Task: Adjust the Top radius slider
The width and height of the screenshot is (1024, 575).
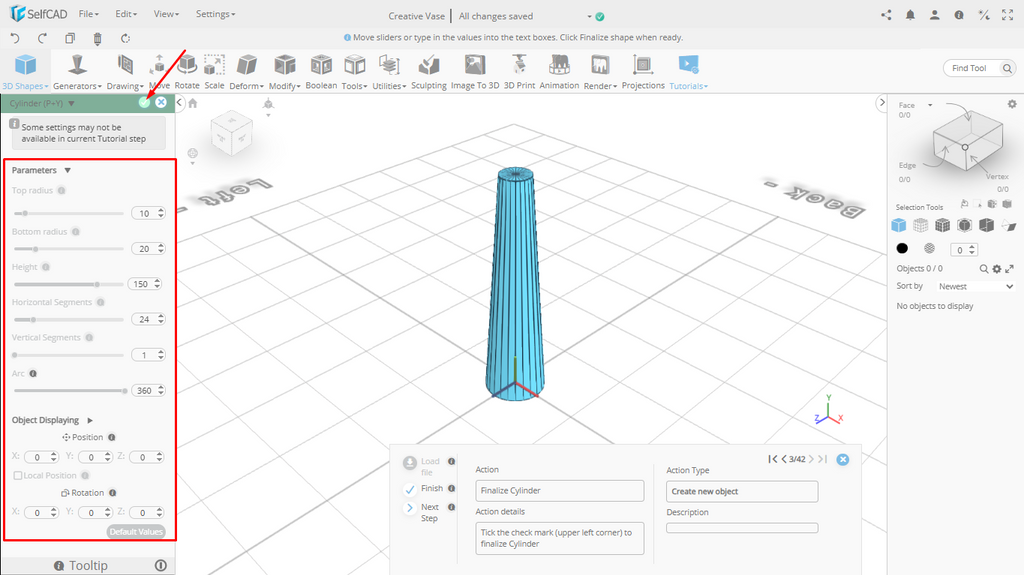Action: point(69,214)
